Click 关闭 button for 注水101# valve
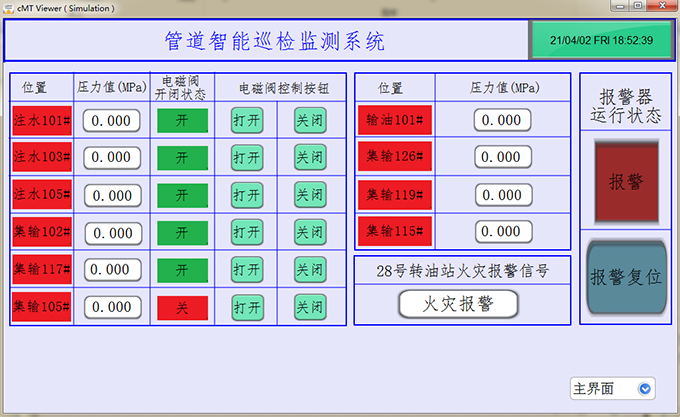This screenshot has height=417, width=680. click(310, 120)
